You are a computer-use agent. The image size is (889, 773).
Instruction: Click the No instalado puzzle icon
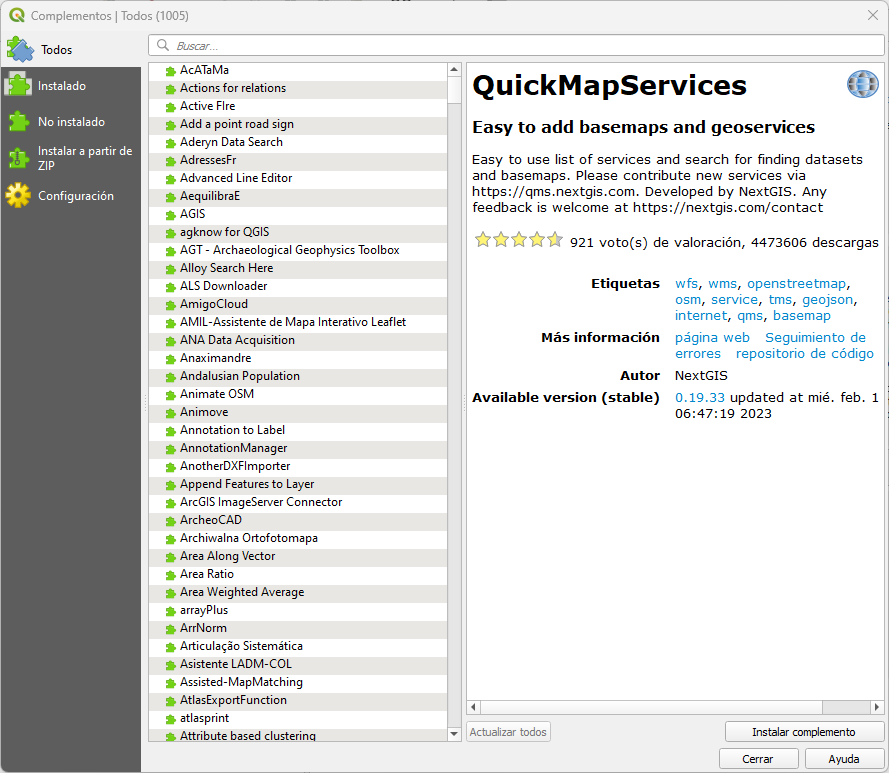[x=19, y=121]
